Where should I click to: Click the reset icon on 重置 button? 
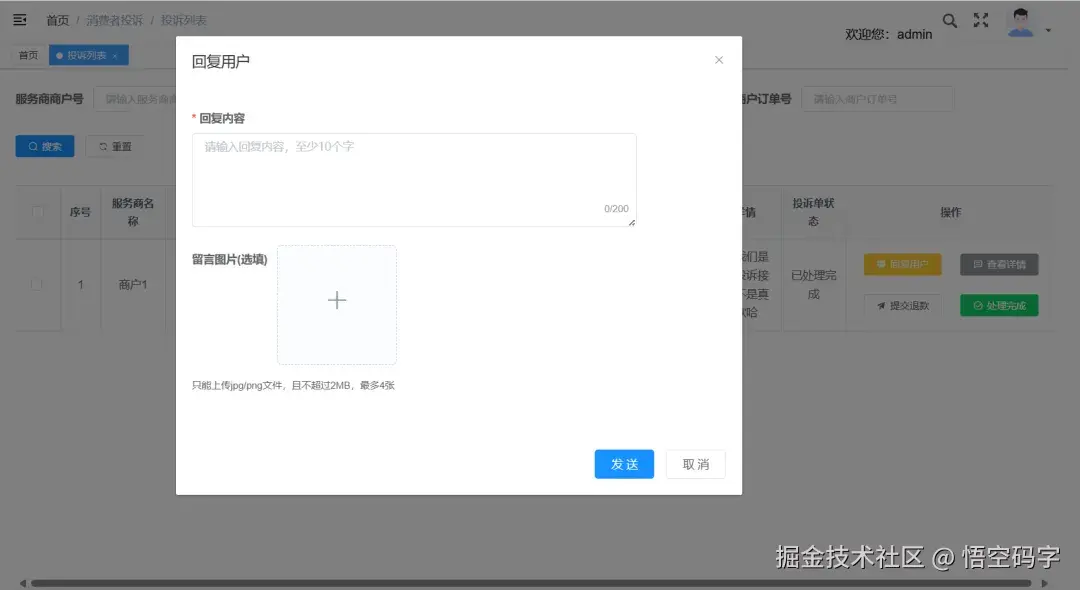(102, 146)
